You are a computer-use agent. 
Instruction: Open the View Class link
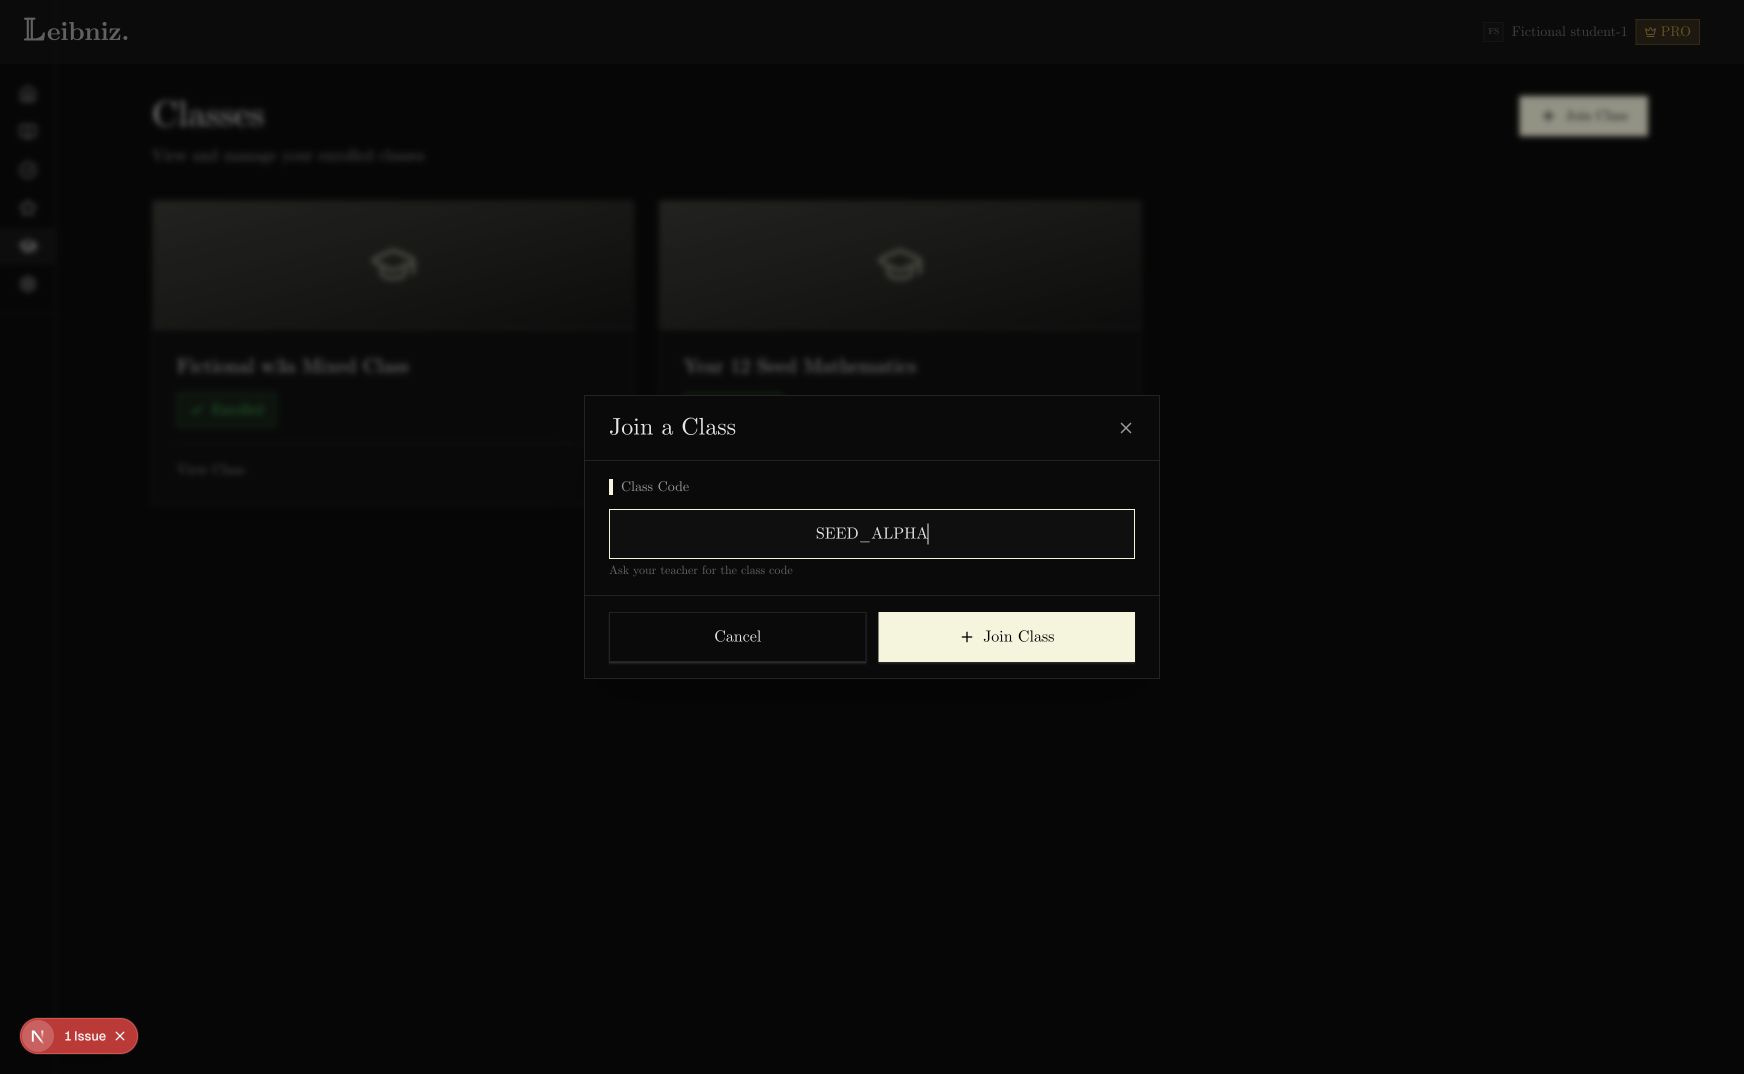(210, 469)
